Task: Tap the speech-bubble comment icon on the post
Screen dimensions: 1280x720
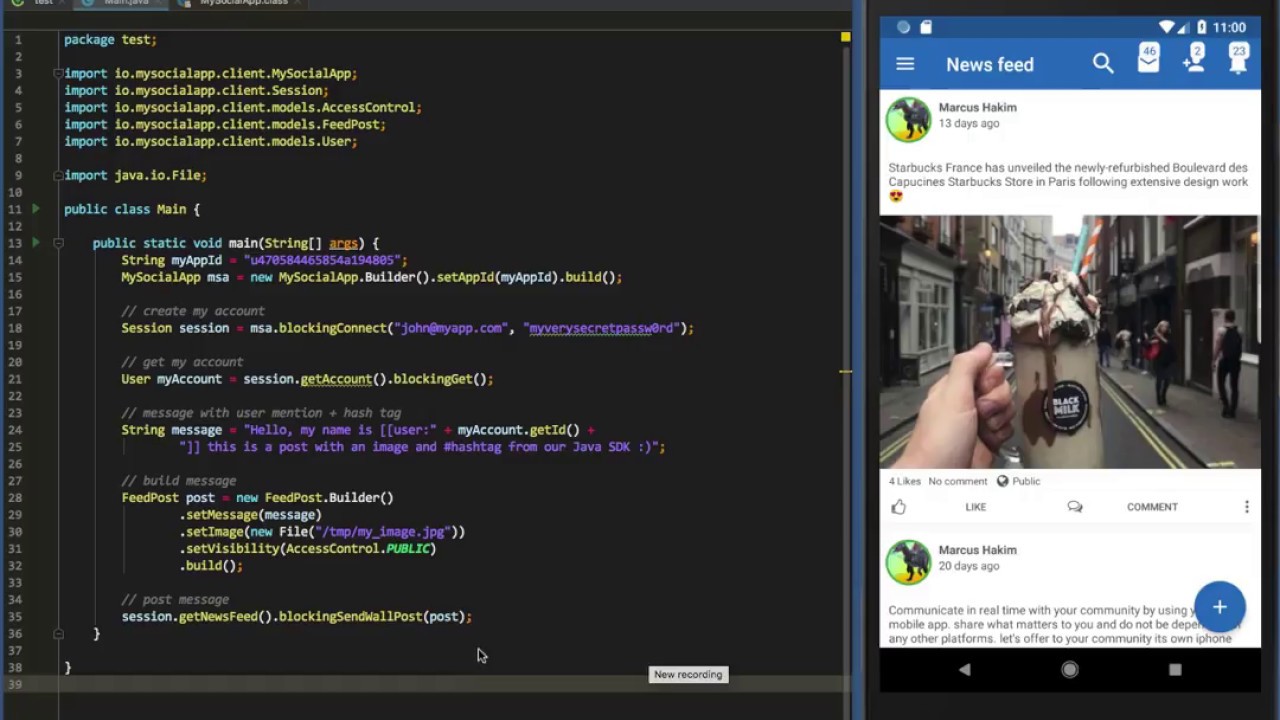Action: [1075, 507]
